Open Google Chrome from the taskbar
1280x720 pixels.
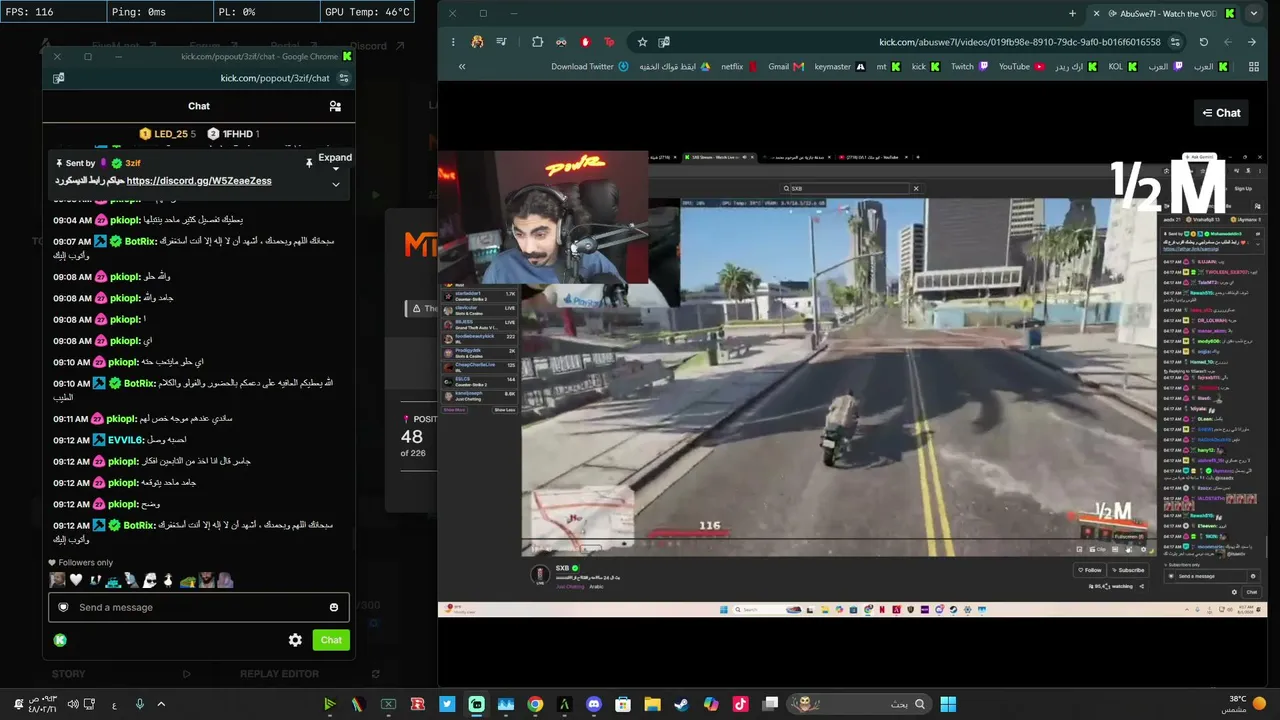pos(535,704)
